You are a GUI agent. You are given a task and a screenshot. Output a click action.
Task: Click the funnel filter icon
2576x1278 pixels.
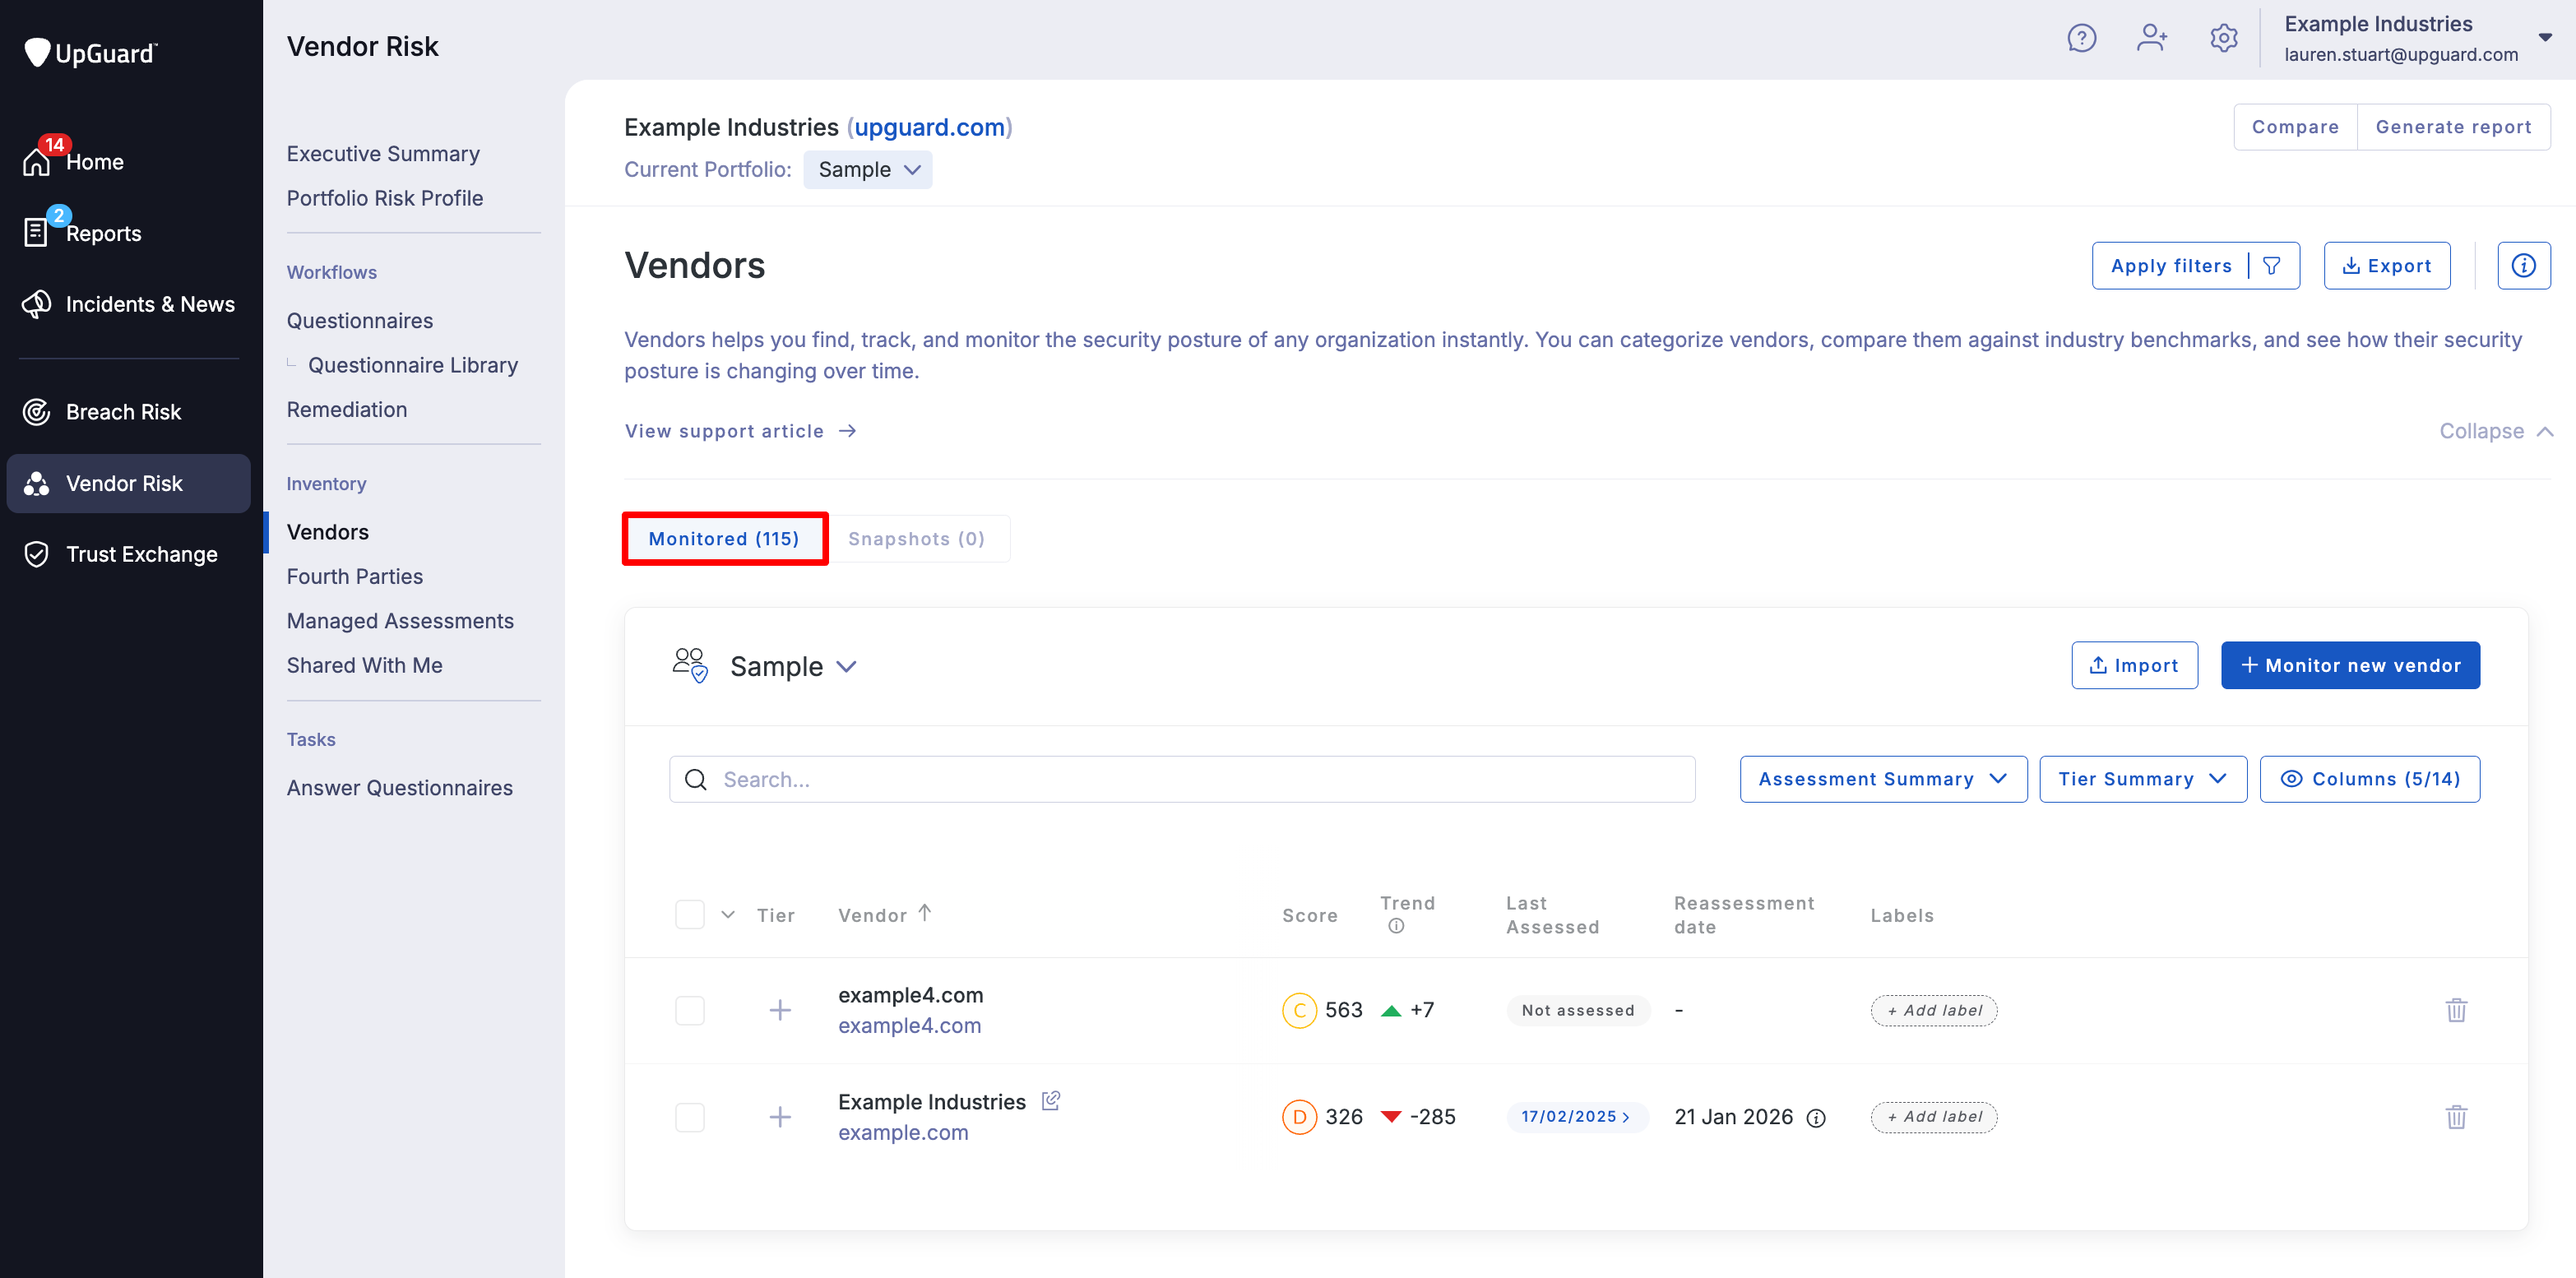[x=2271, y=265]
